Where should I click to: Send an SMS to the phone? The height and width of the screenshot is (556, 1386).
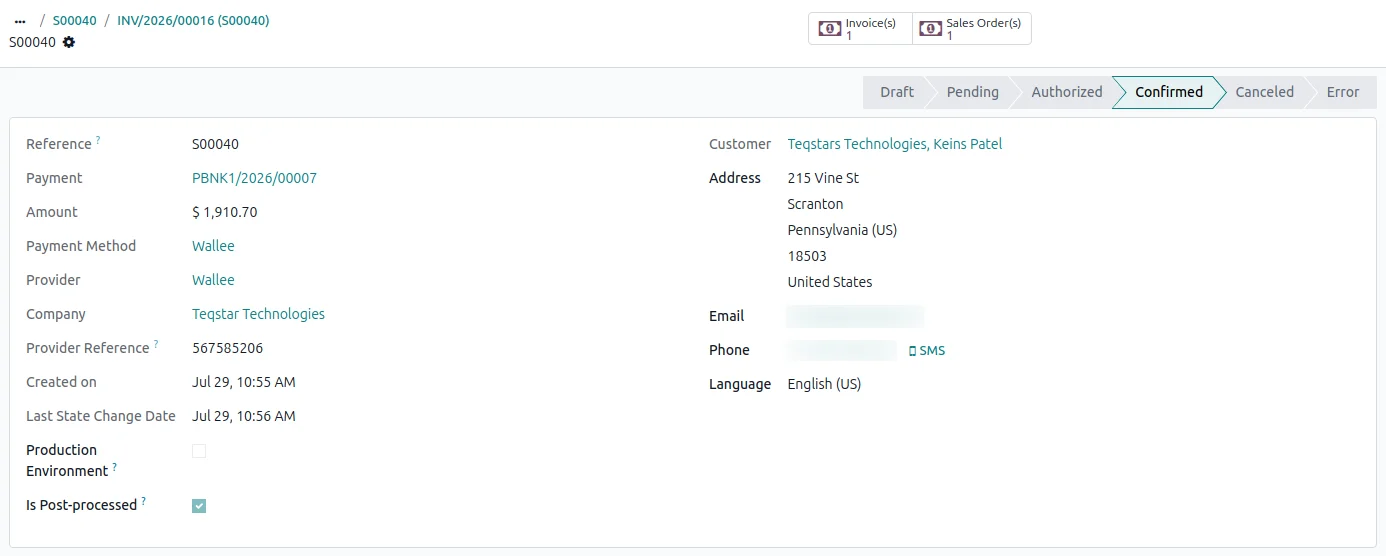(x=927, y=351)
